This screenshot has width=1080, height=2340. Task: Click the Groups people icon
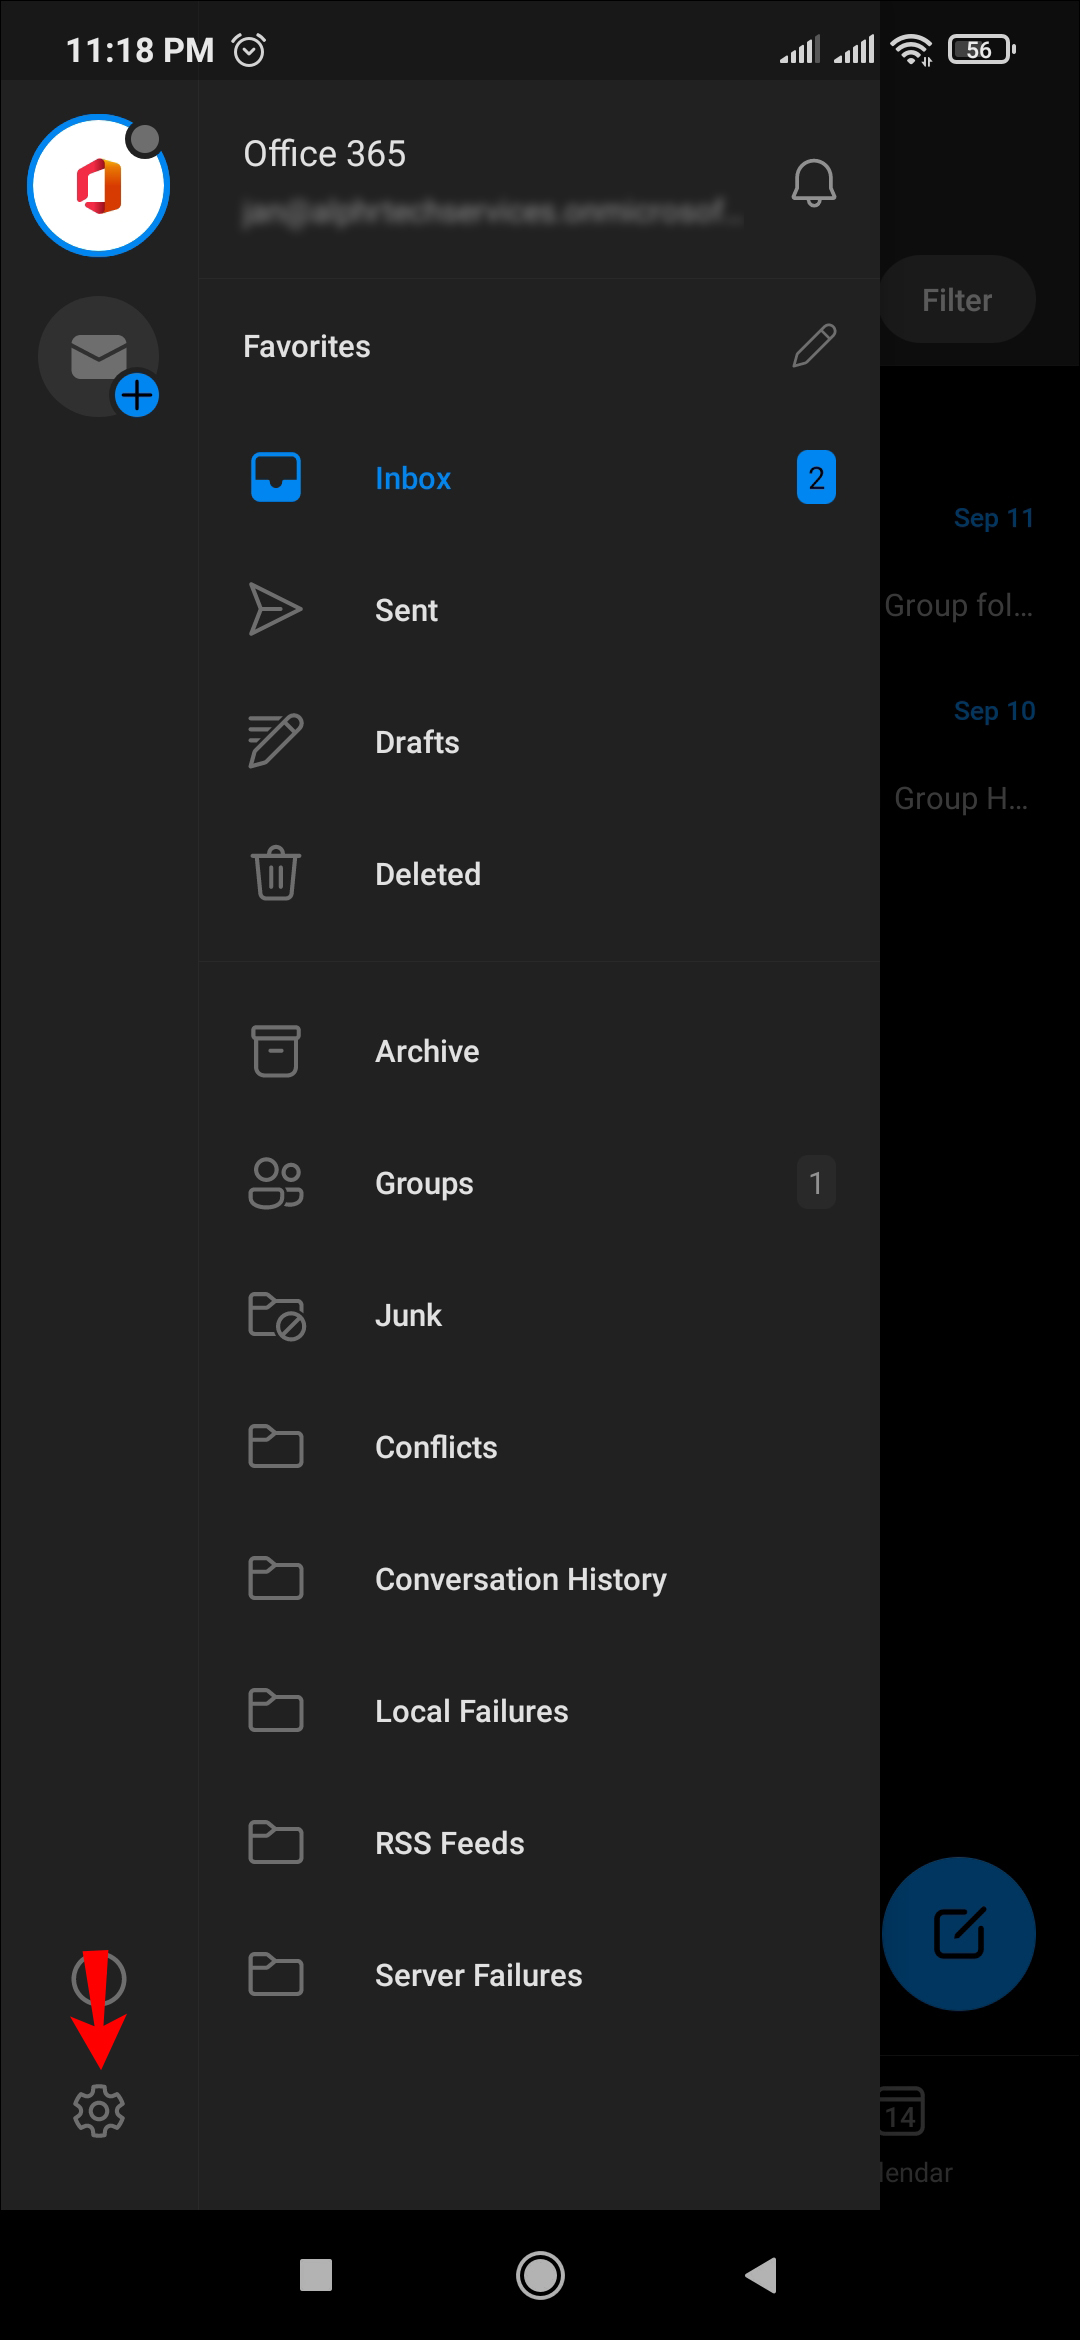pos(275,1183)
